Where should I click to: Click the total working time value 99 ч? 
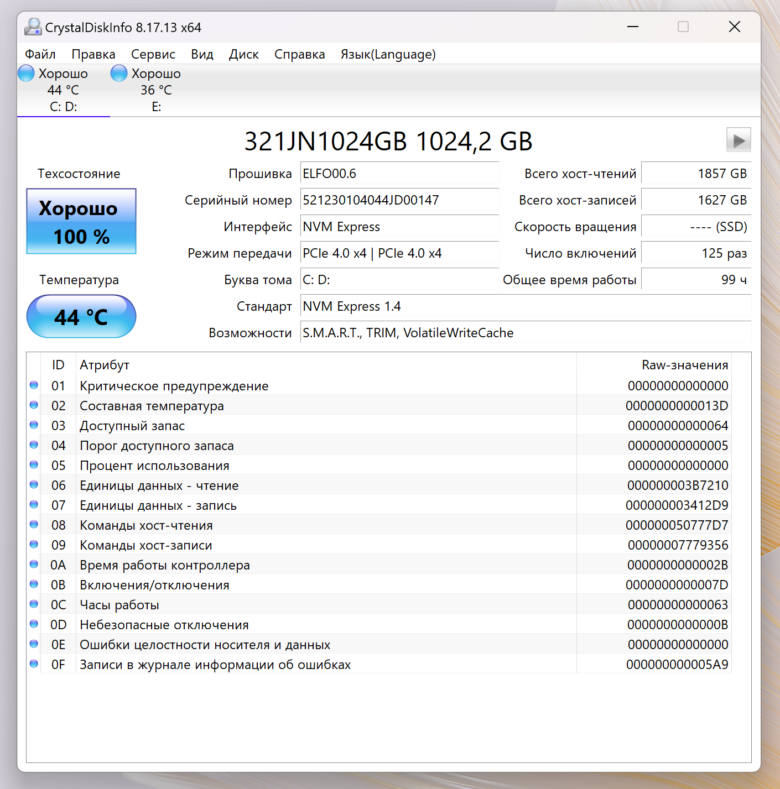tap(696, 280)
